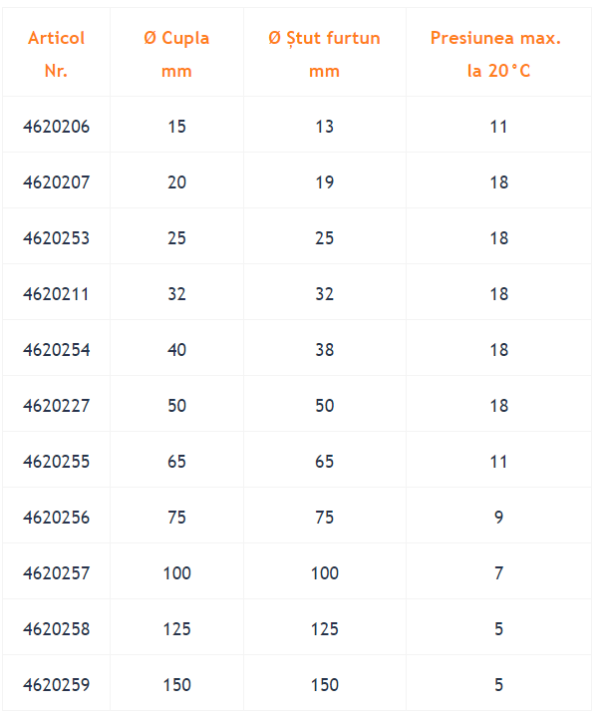Click article number 4620254
This screenshot has width=600, height=718.
pyautogui.click(x=56, y=350)
